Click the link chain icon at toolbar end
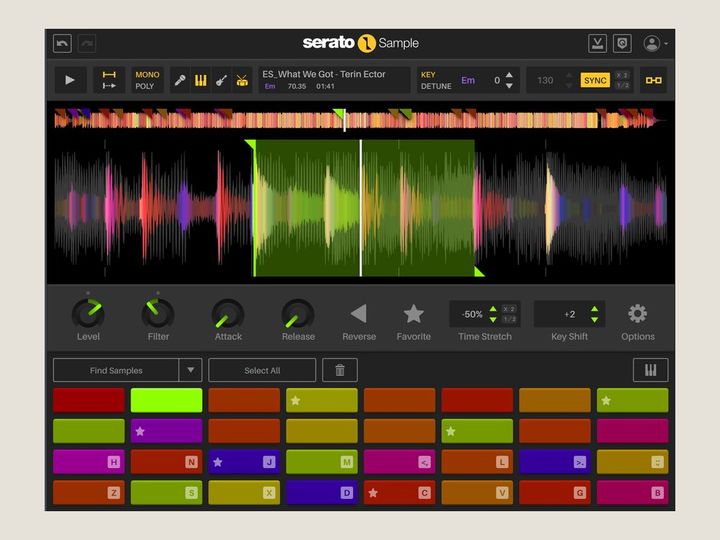Image resolution: width=720 pixels, height=540 pixels. (x=653, y=80)
